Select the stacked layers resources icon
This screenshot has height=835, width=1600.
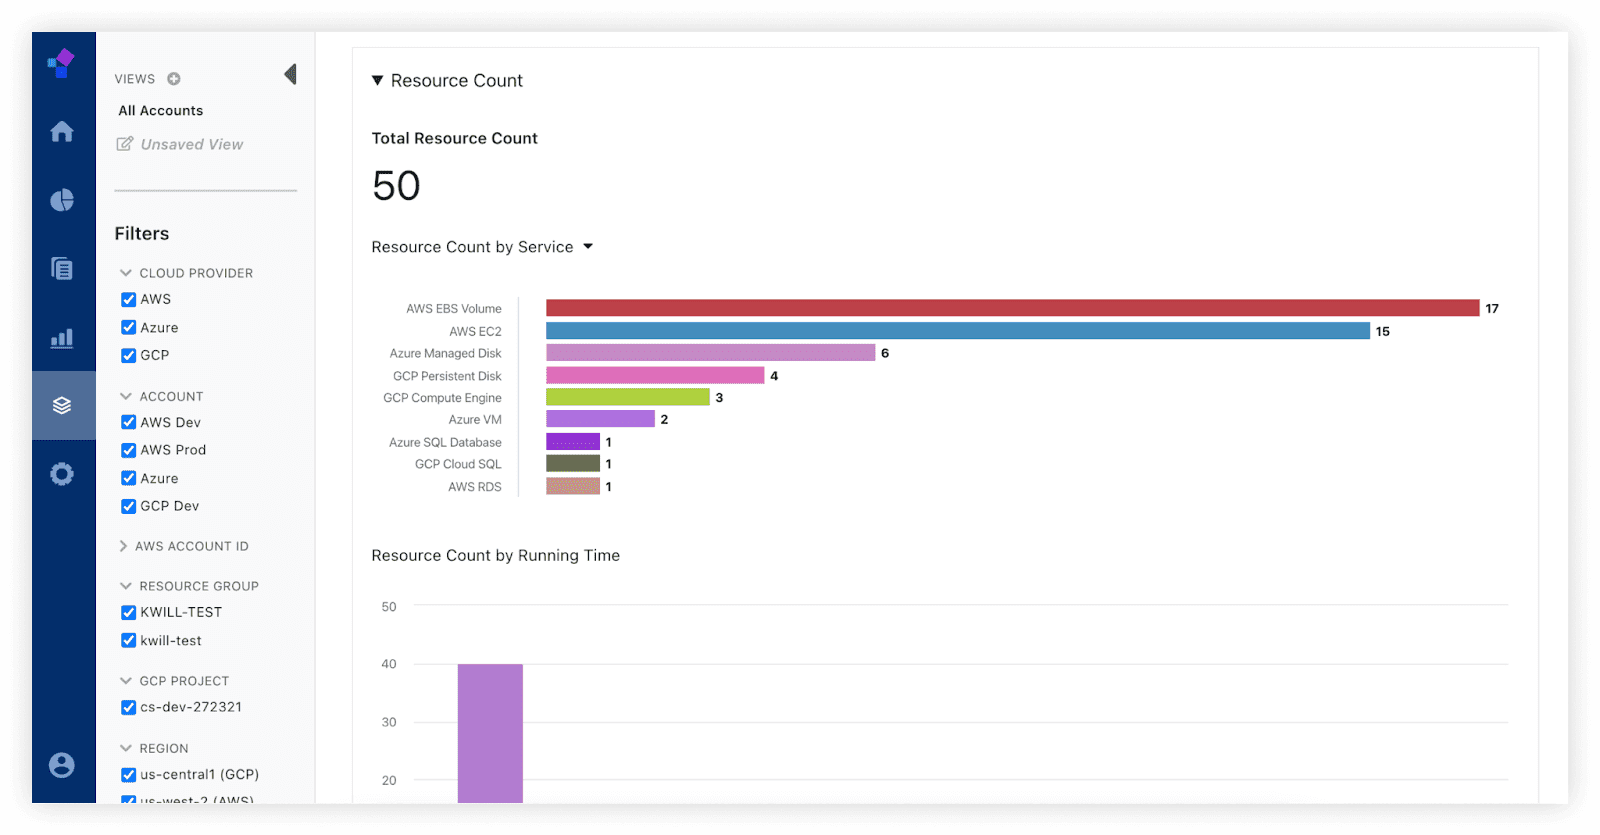coord(62,405)
